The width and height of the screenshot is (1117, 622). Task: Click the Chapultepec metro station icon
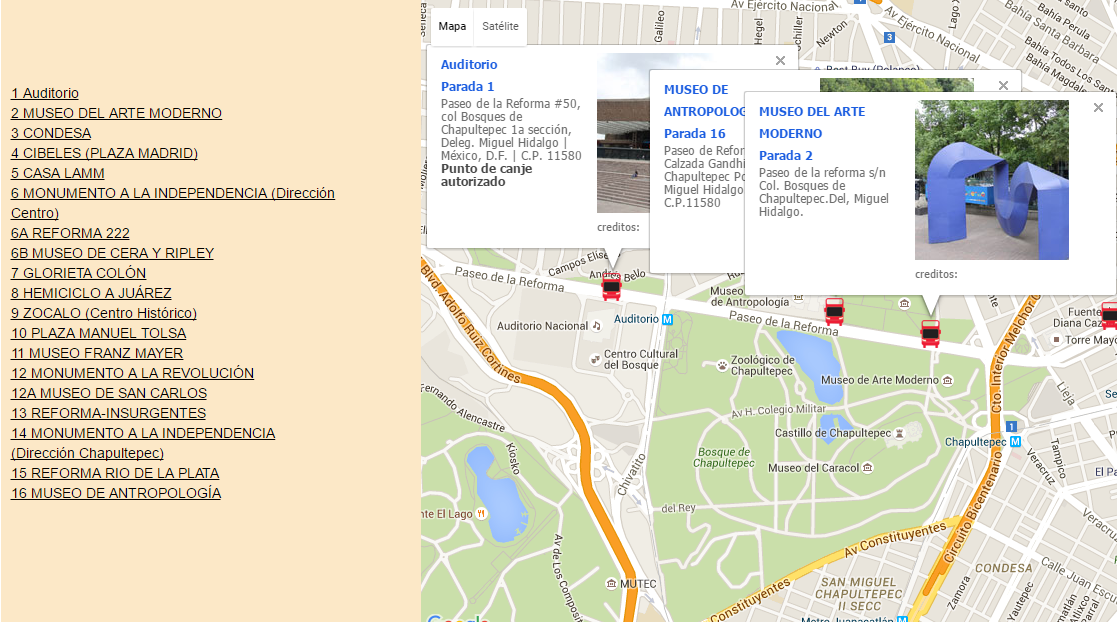[x=1016, y=442]
